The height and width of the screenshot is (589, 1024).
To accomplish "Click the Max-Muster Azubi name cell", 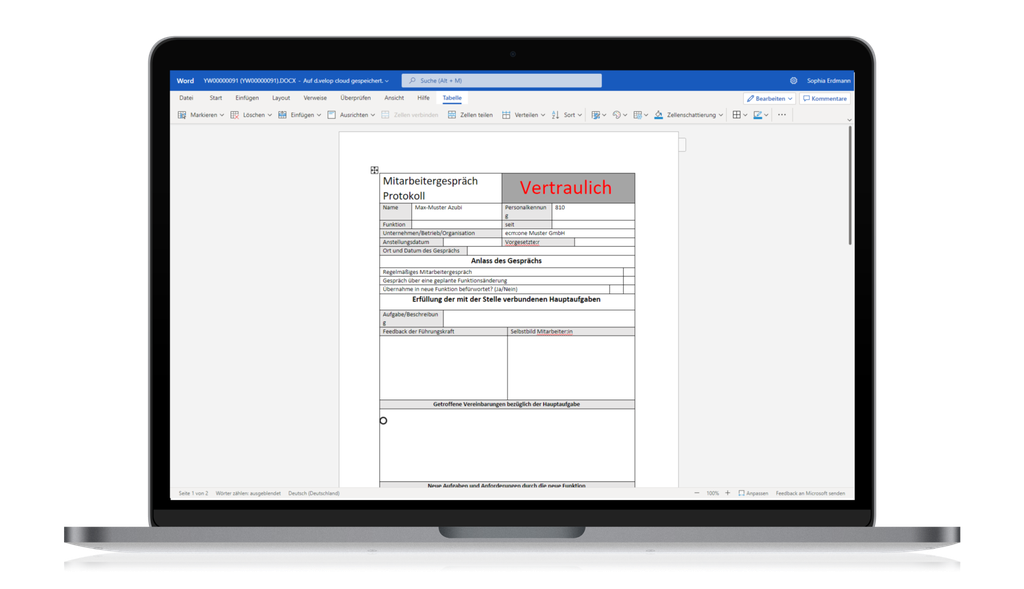I will pyautogui.click(x=457, y=211).
